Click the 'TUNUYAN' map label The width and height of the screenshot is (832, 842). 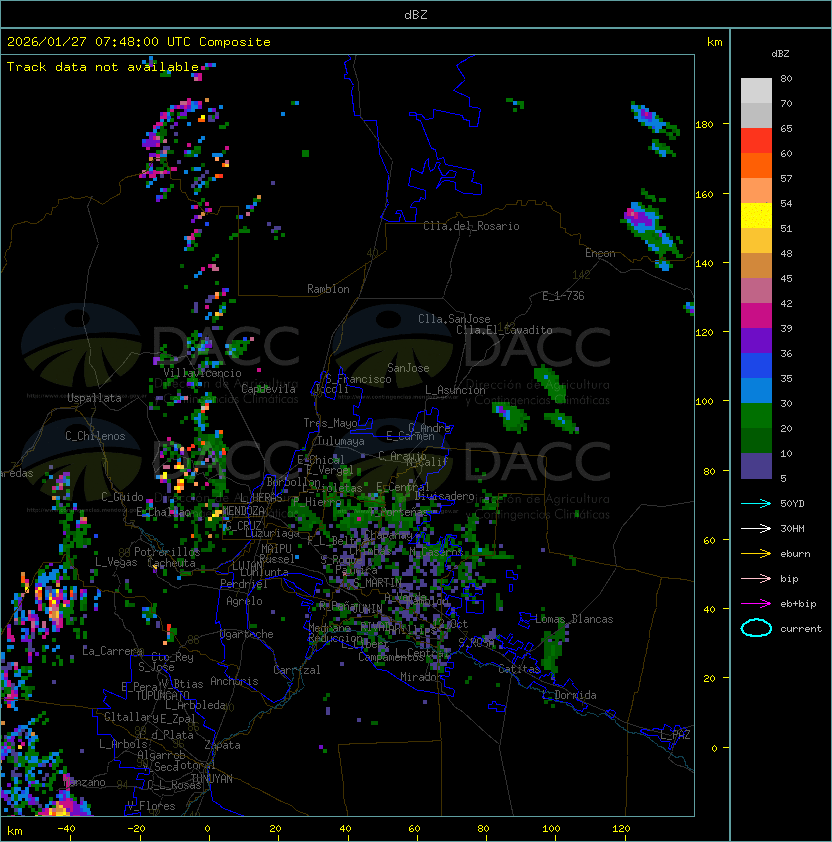tap(212, 779)
